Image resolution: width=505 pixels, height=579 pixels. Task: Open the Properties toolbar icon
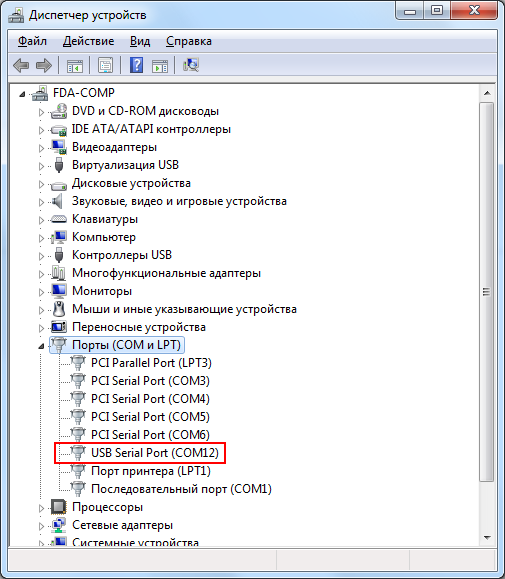pyautogui.click(x=105, y=66)
